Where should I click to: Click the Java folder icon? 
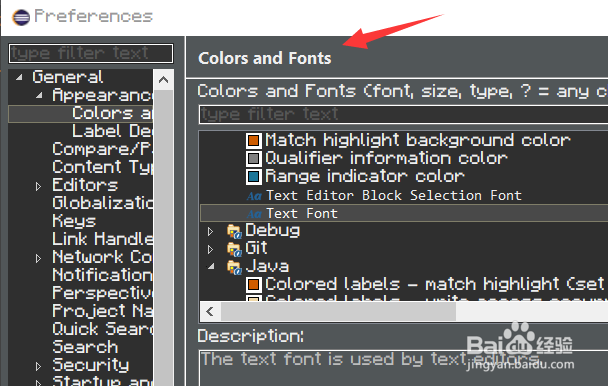tap(234, 267)
